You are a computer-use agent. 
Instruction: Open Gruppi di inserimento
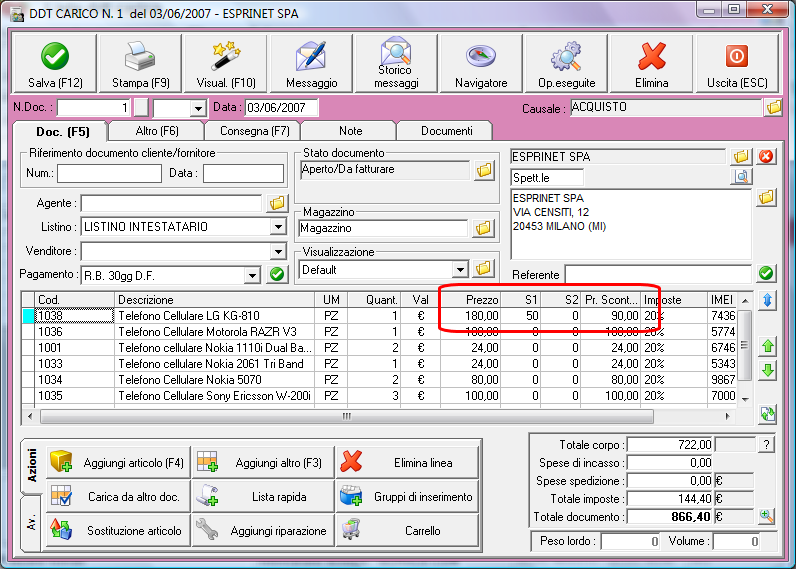tap(408, 496)
